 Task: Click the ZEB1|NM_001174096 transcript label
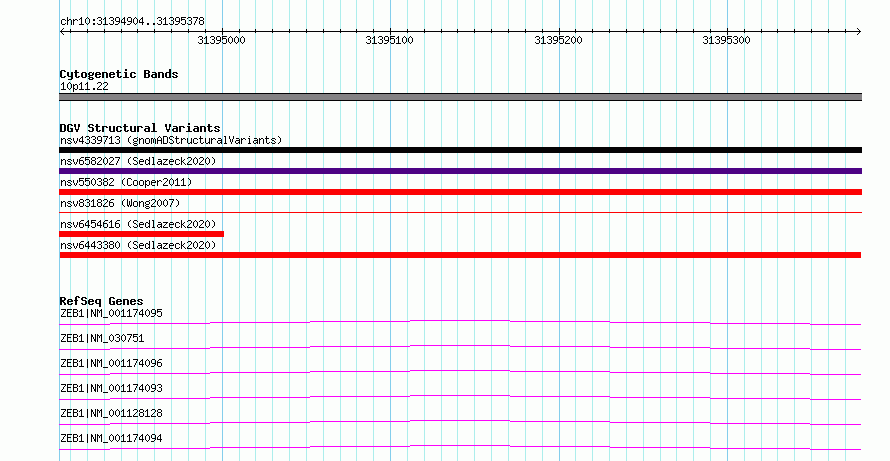[x=111, y=363]
